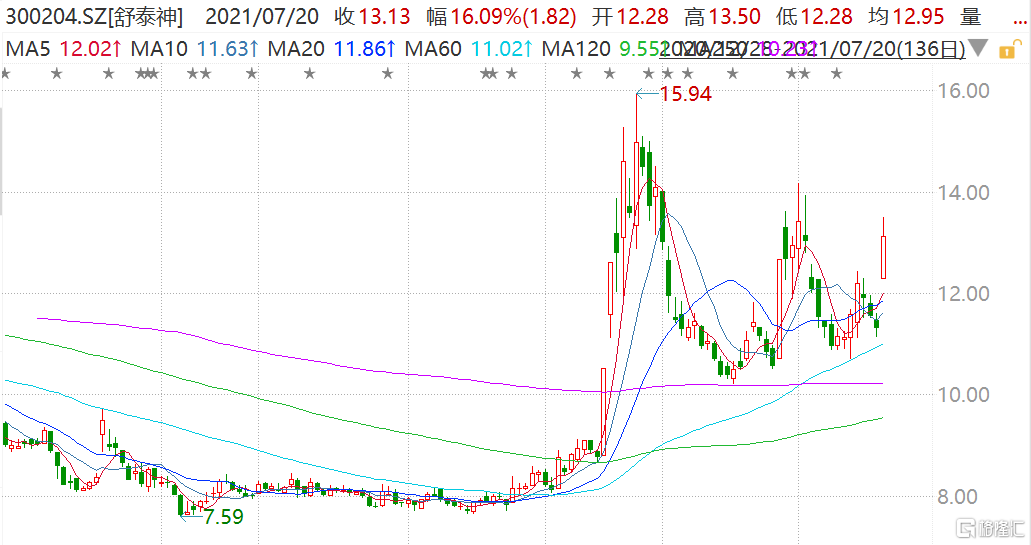Click the 16.00 price axis label
This screenshot has height=545, width=1031.
(x=963, y=91)
